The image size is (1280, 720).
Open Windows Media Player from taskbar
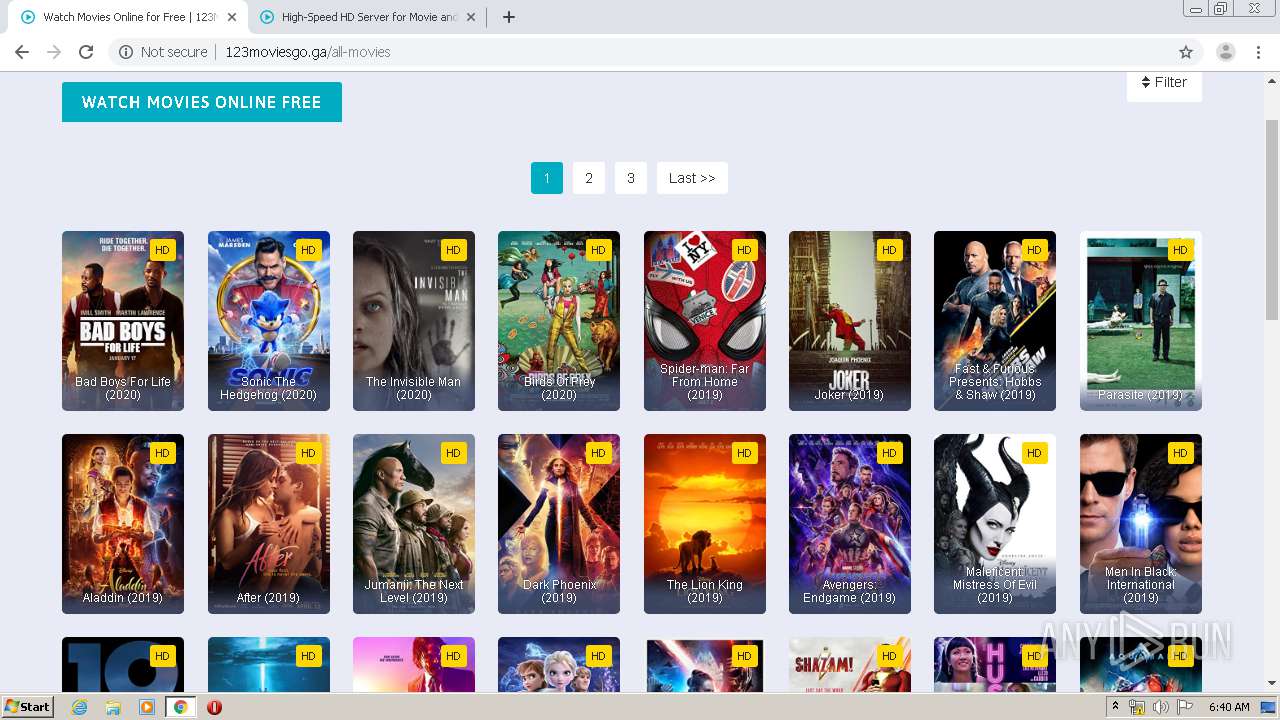coord(147,707)
